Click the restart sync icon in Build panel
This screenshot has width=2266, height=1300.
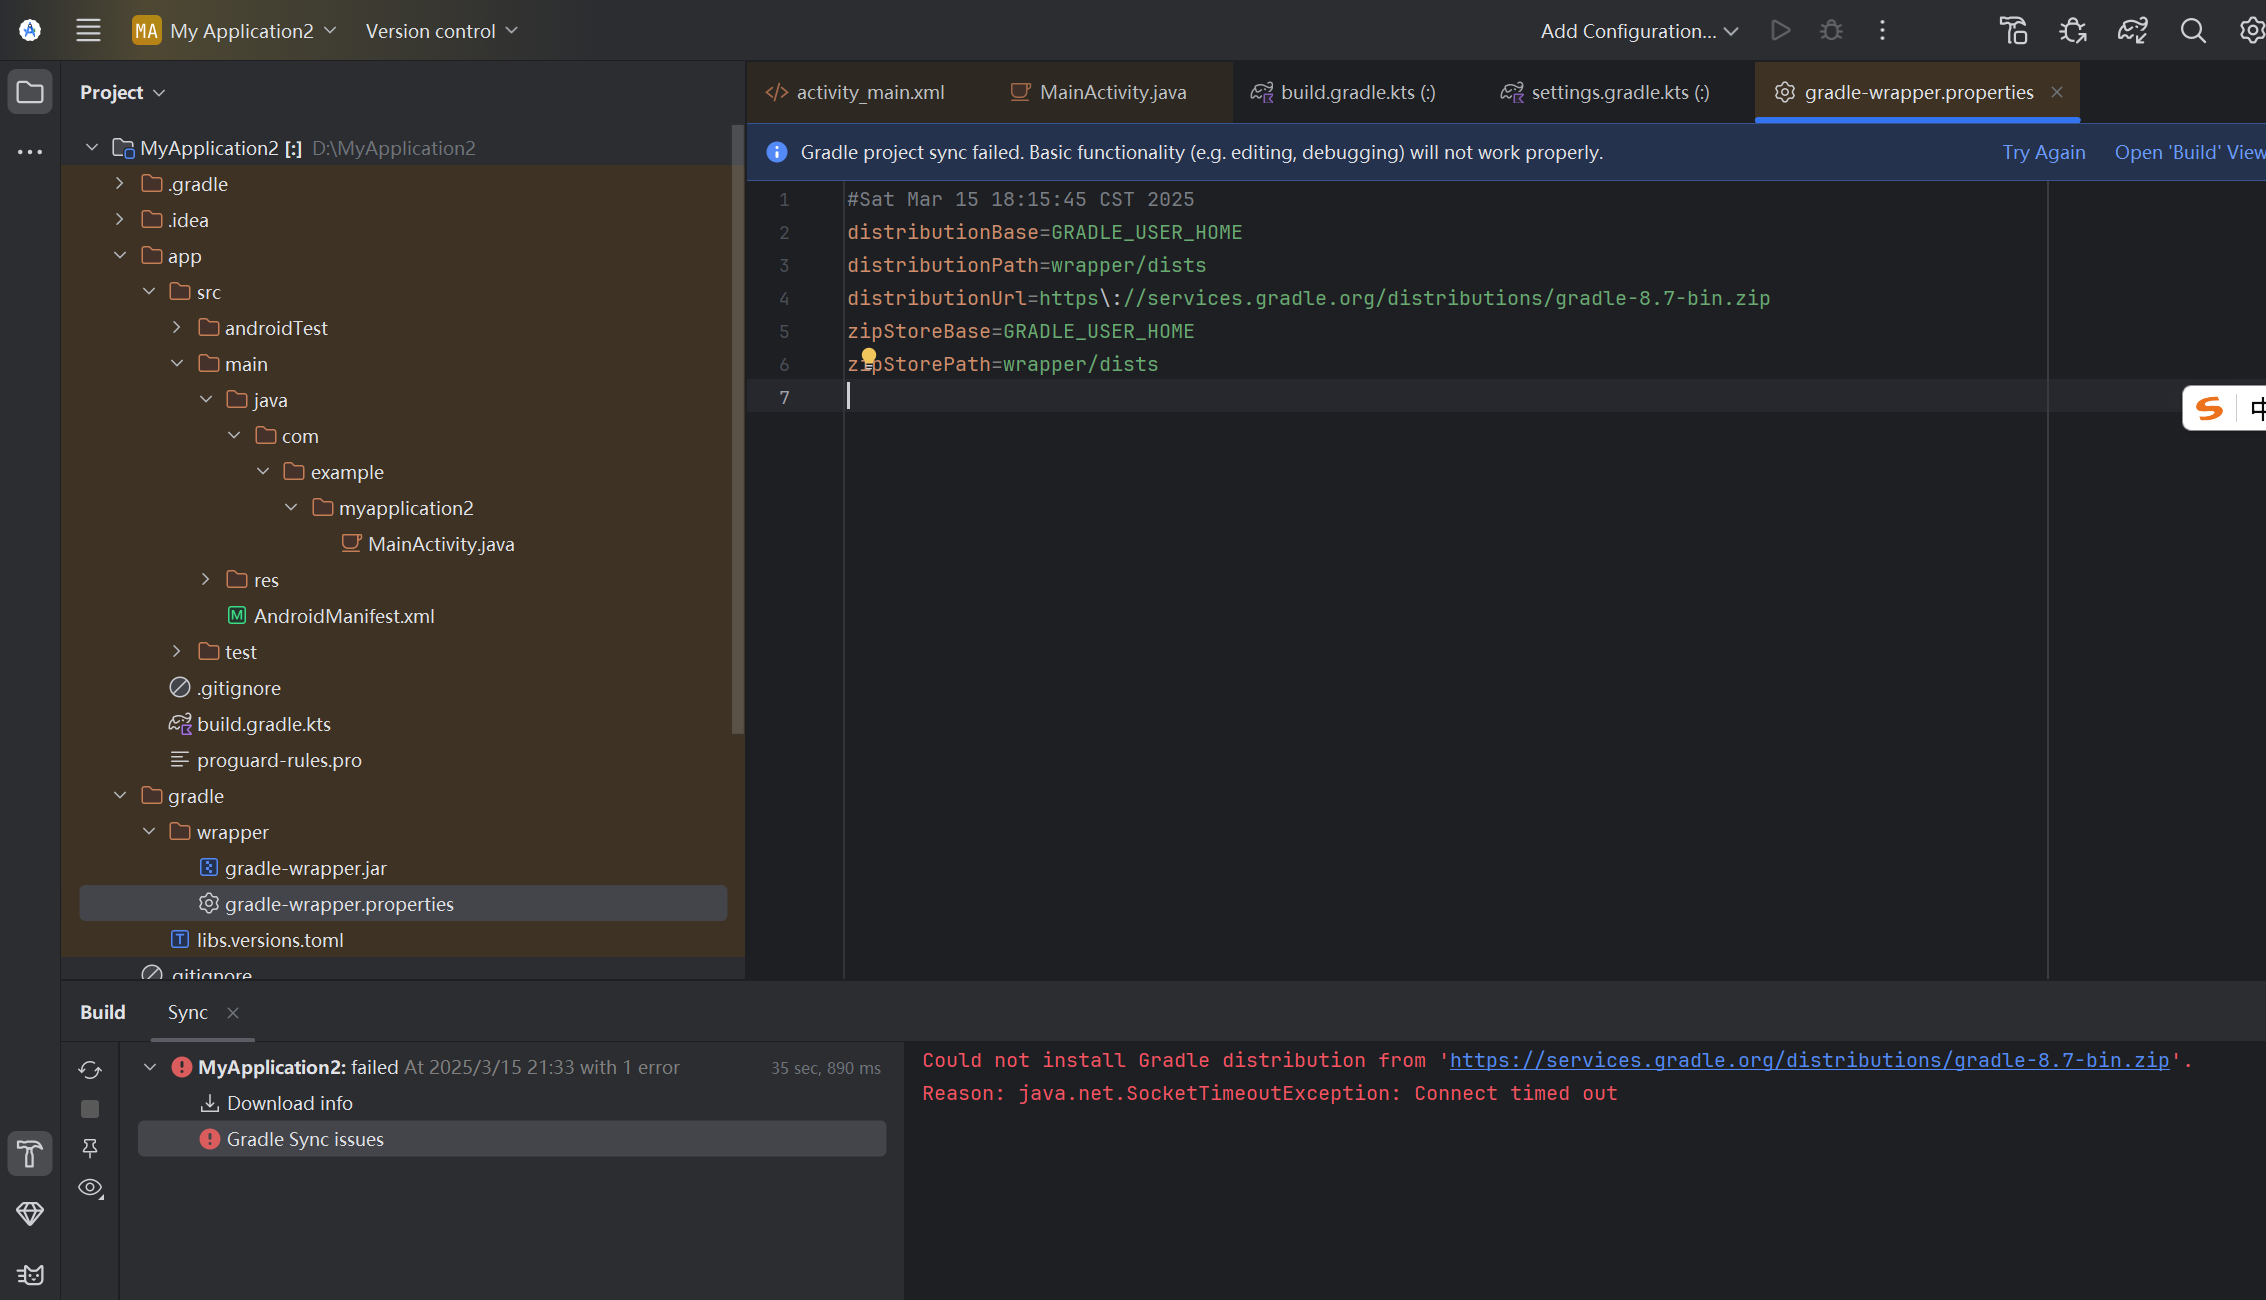tap(90, 1069)
